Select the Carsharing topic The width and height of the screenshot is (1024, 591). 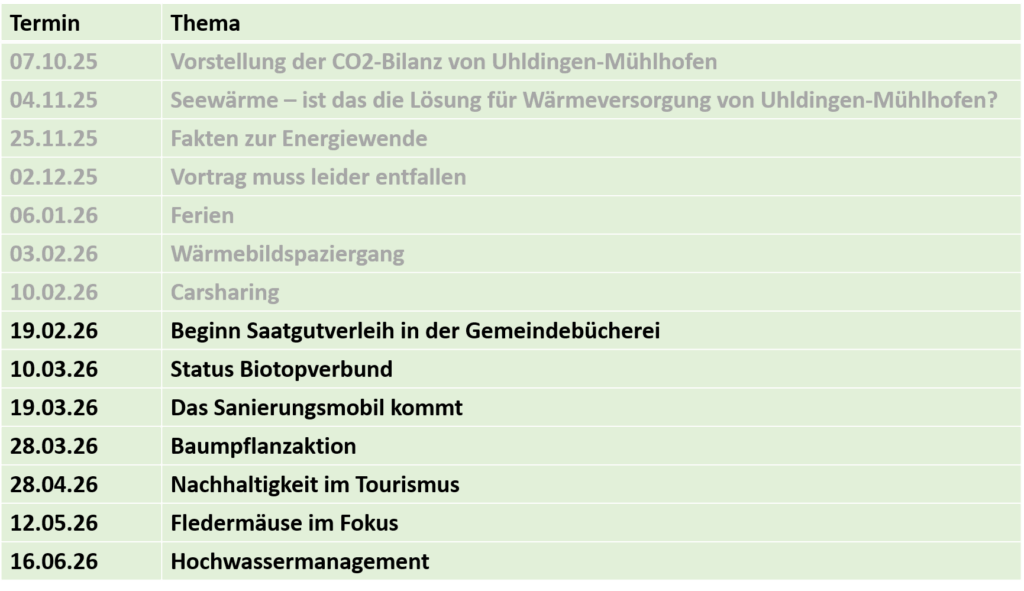pos(225,293)
